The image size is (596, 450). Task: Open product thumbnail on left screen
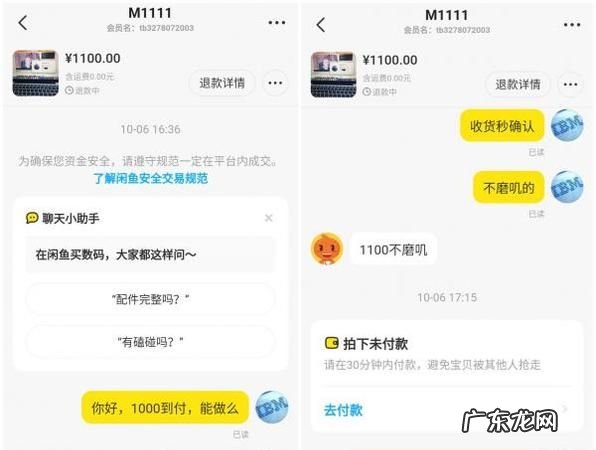pyautogui.click(x=36, y=73)
